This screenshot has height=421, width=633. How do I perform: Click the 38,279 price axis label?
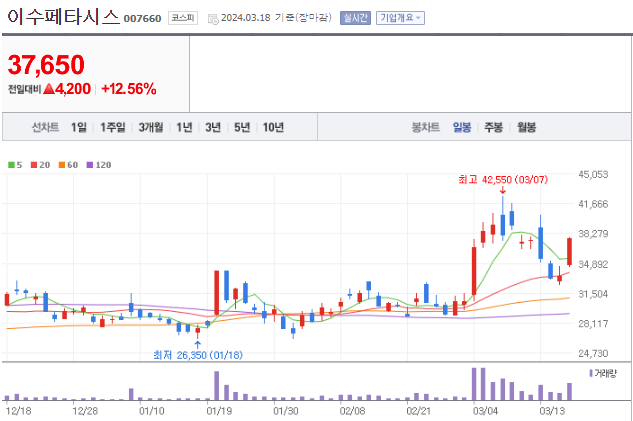(x=593, y=234)
